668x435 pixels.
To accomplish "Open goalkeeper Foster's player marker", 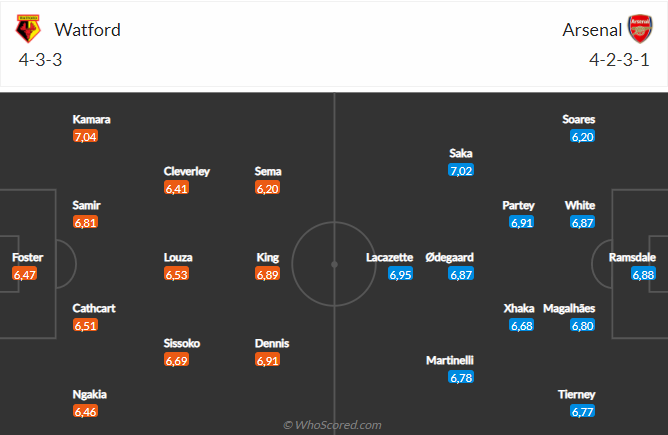I will (x=27, y=257).
